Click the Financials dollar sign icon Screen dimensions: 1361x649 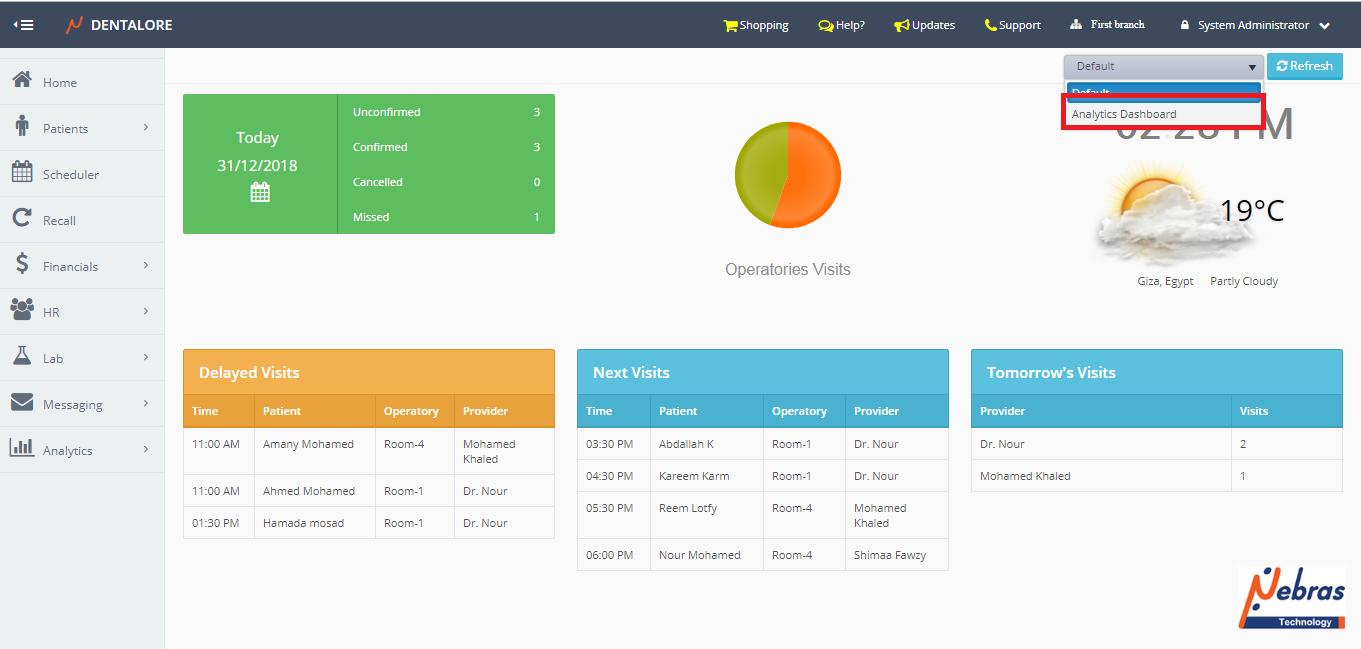click(22, 265)
